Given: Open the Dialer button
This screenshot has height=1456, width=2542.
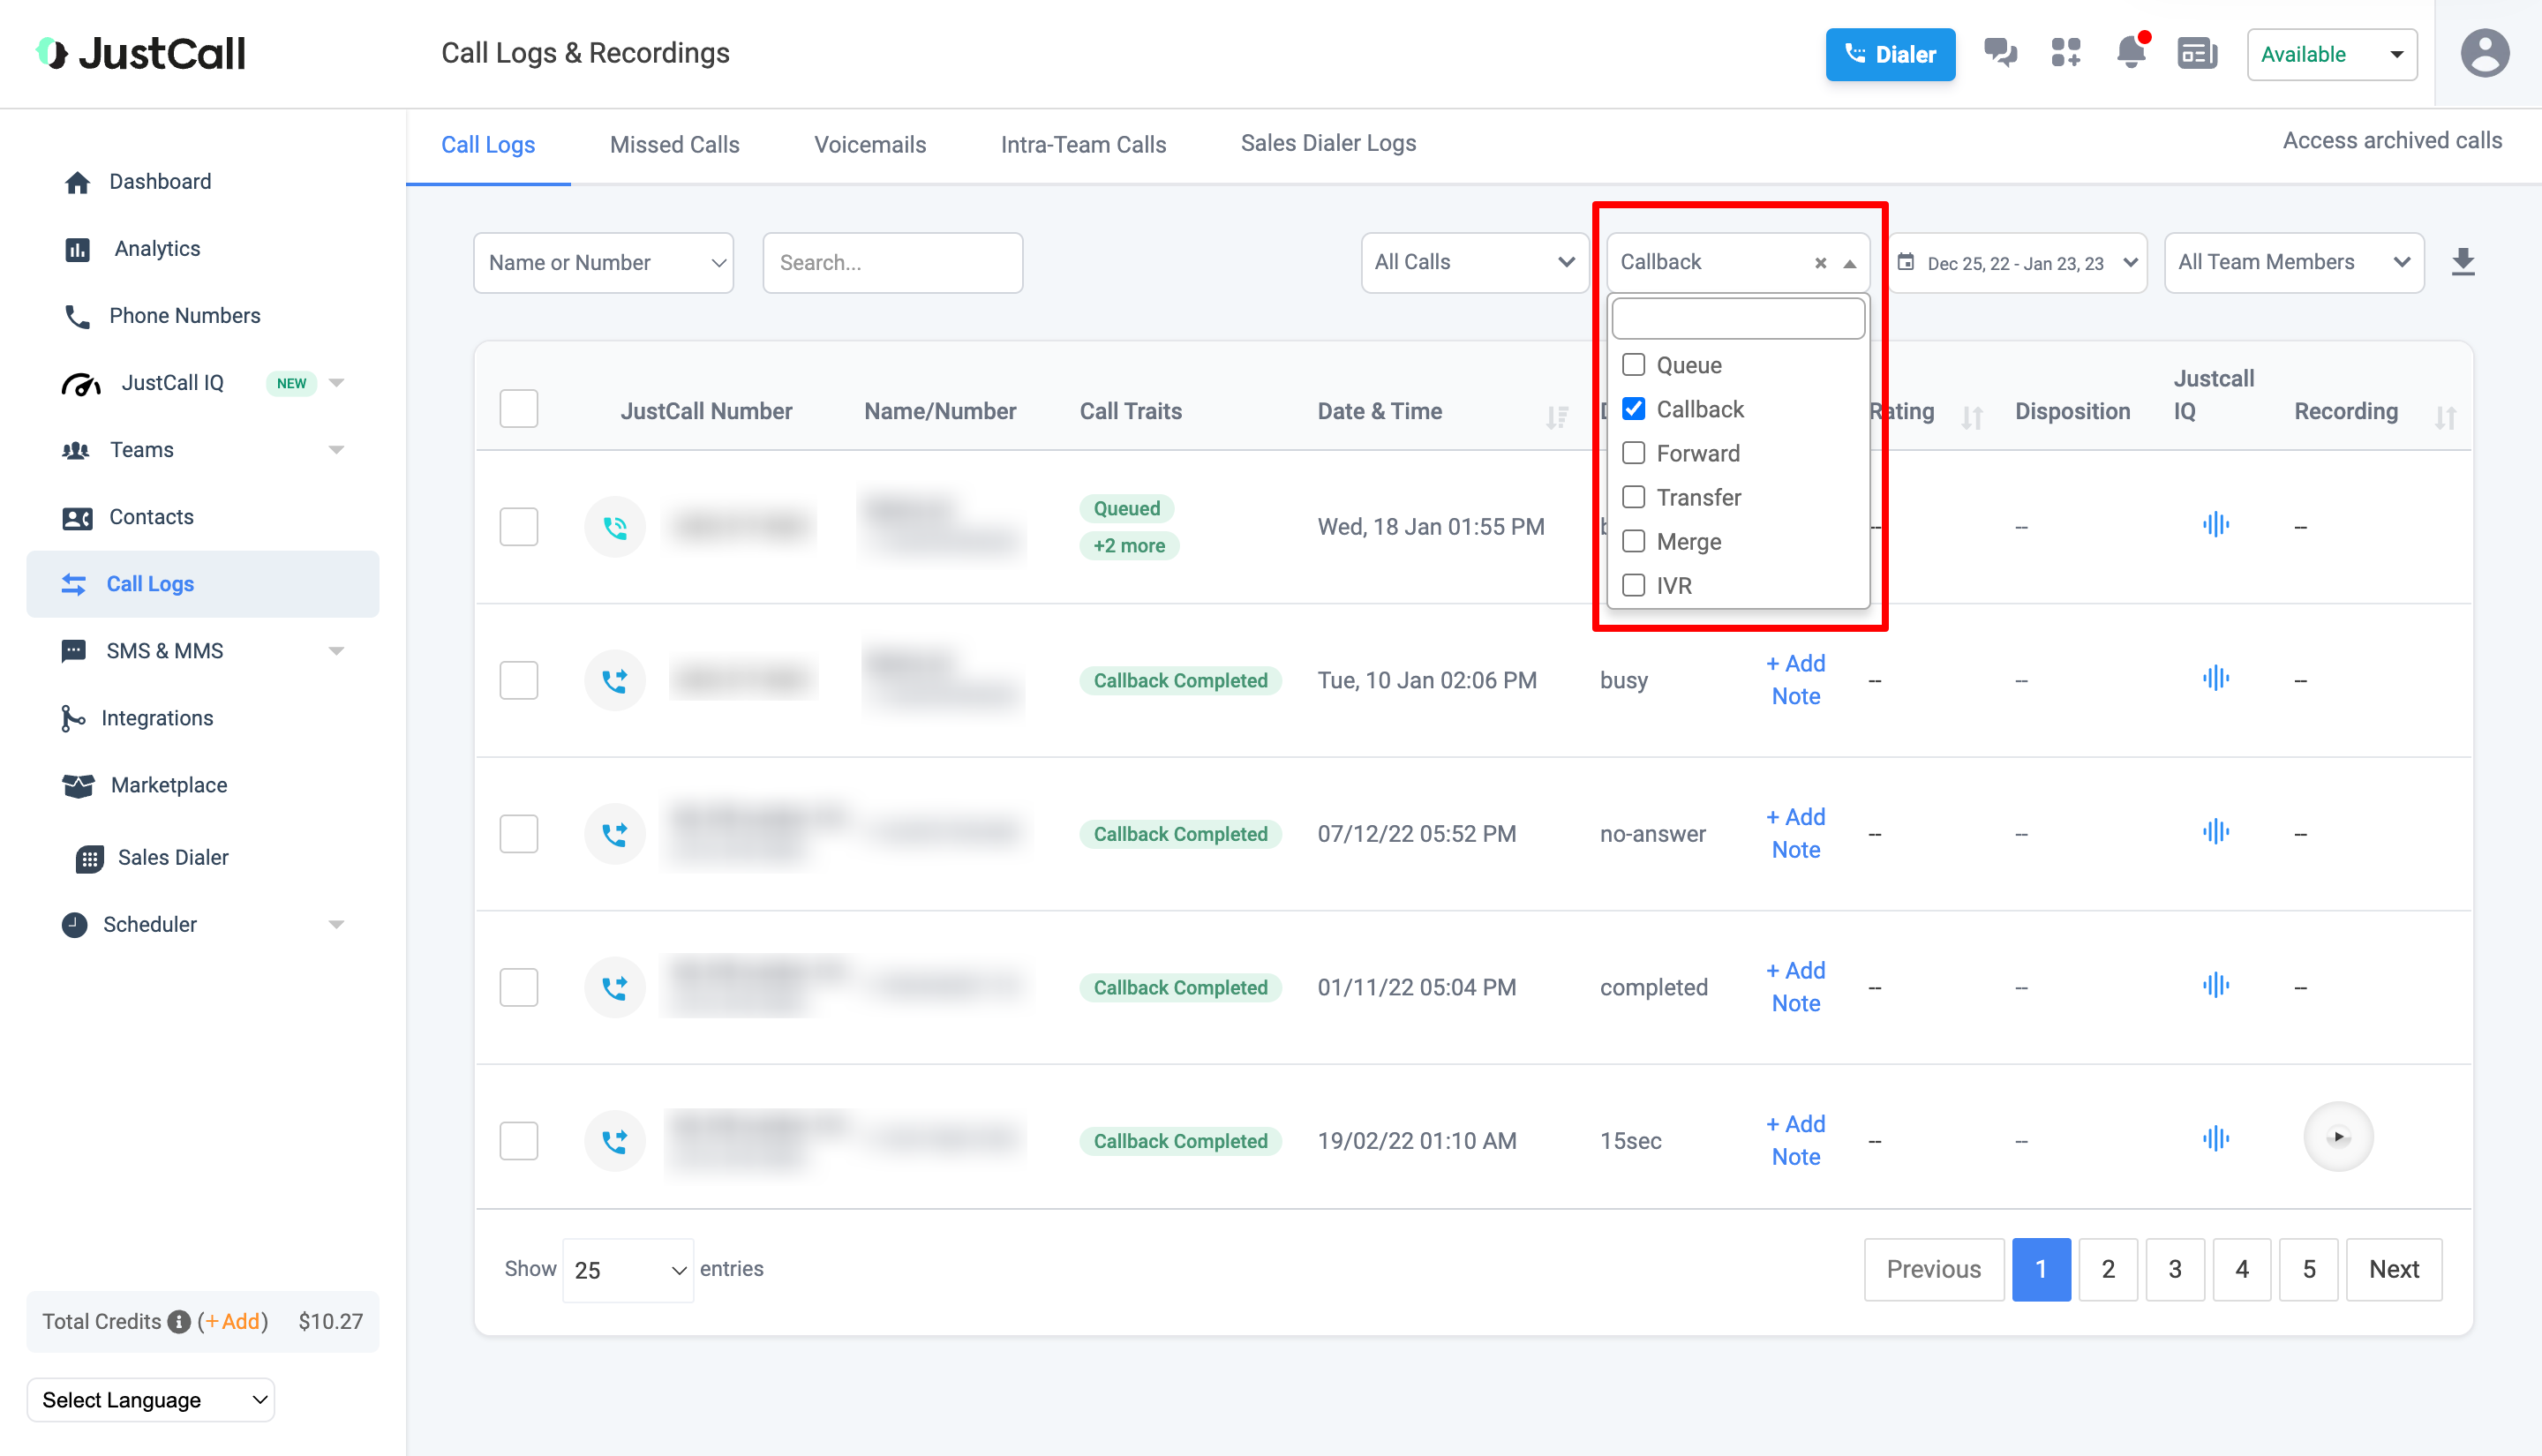Looking at the screenshot, I should (1890, 54).
